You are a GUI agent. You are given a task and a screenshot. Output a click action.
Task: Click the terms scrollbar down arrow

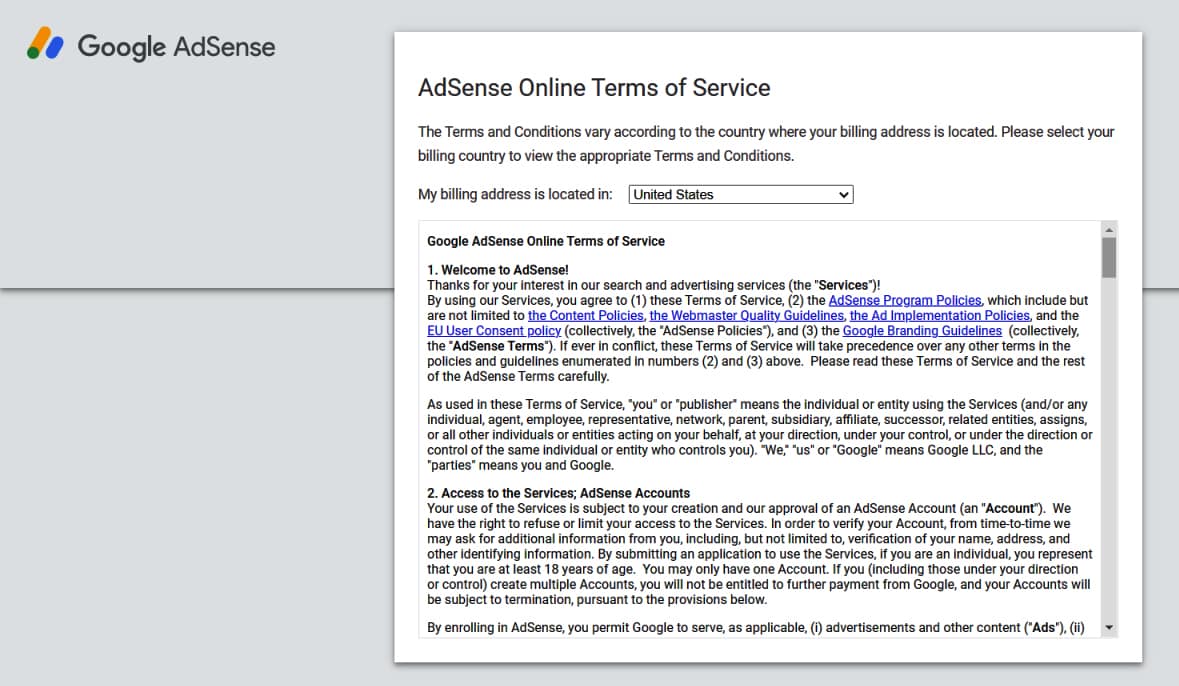tap(1109, 628)
